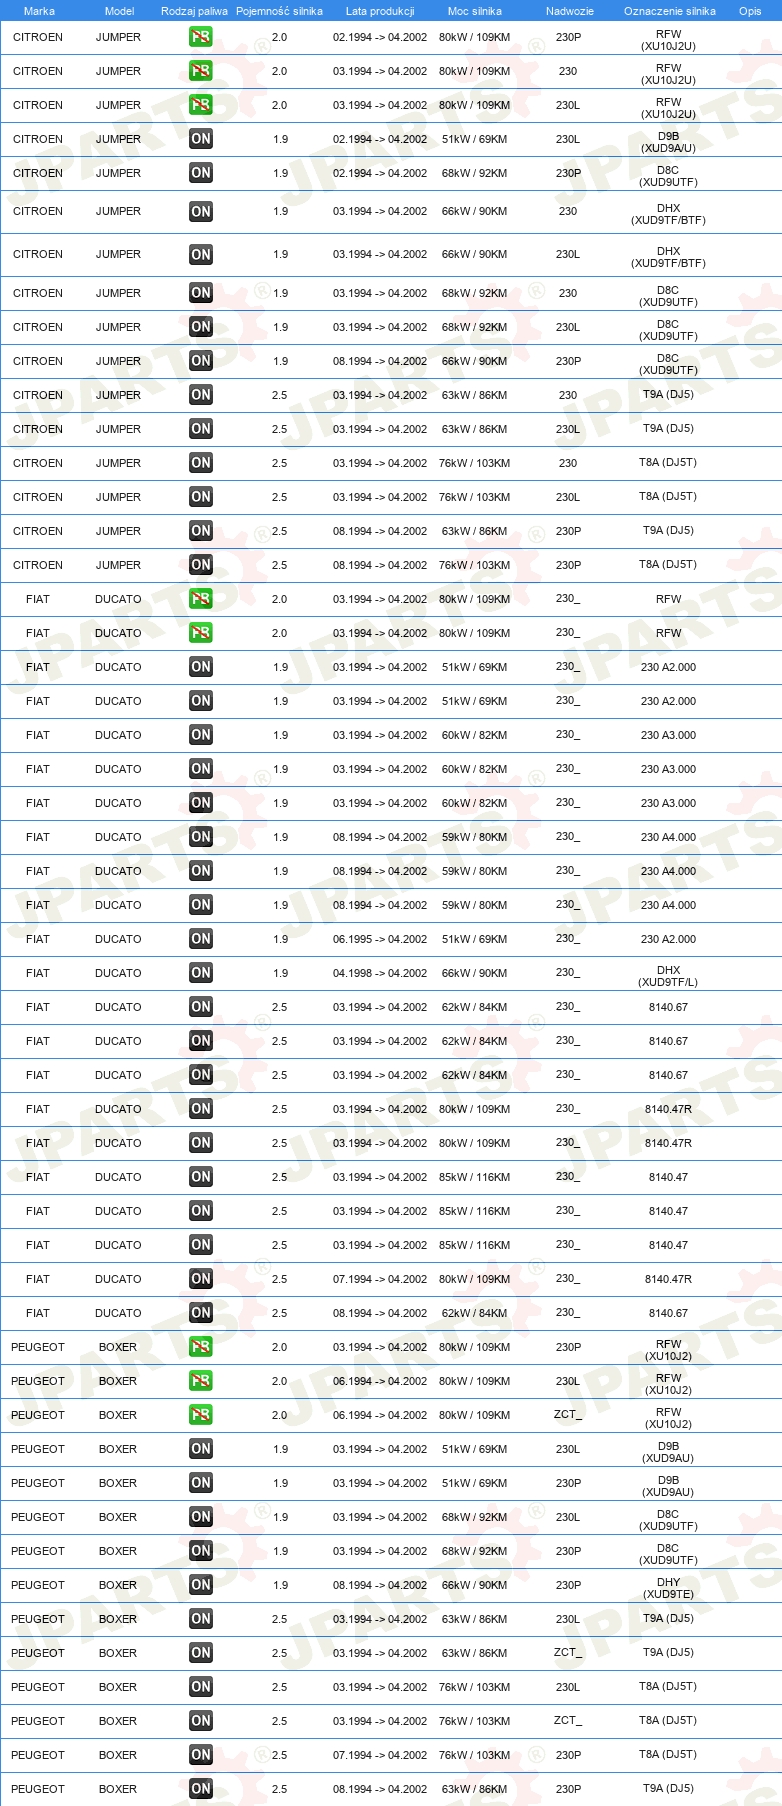Click the PB petrol icon in the first Citroen Jumper row
Screen dimensions: 782x1806
coord(200,37)
